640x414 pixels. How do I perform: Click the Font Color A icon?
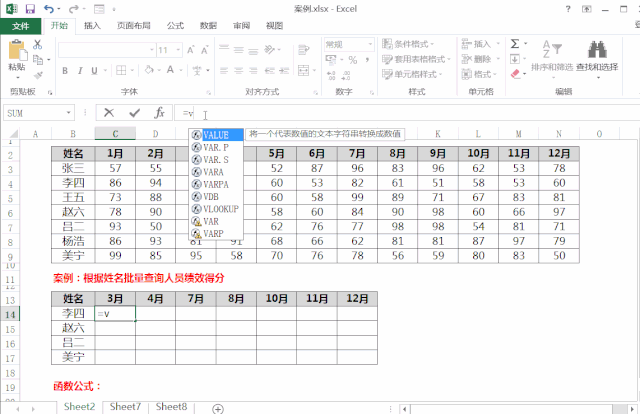click(170, 70)
